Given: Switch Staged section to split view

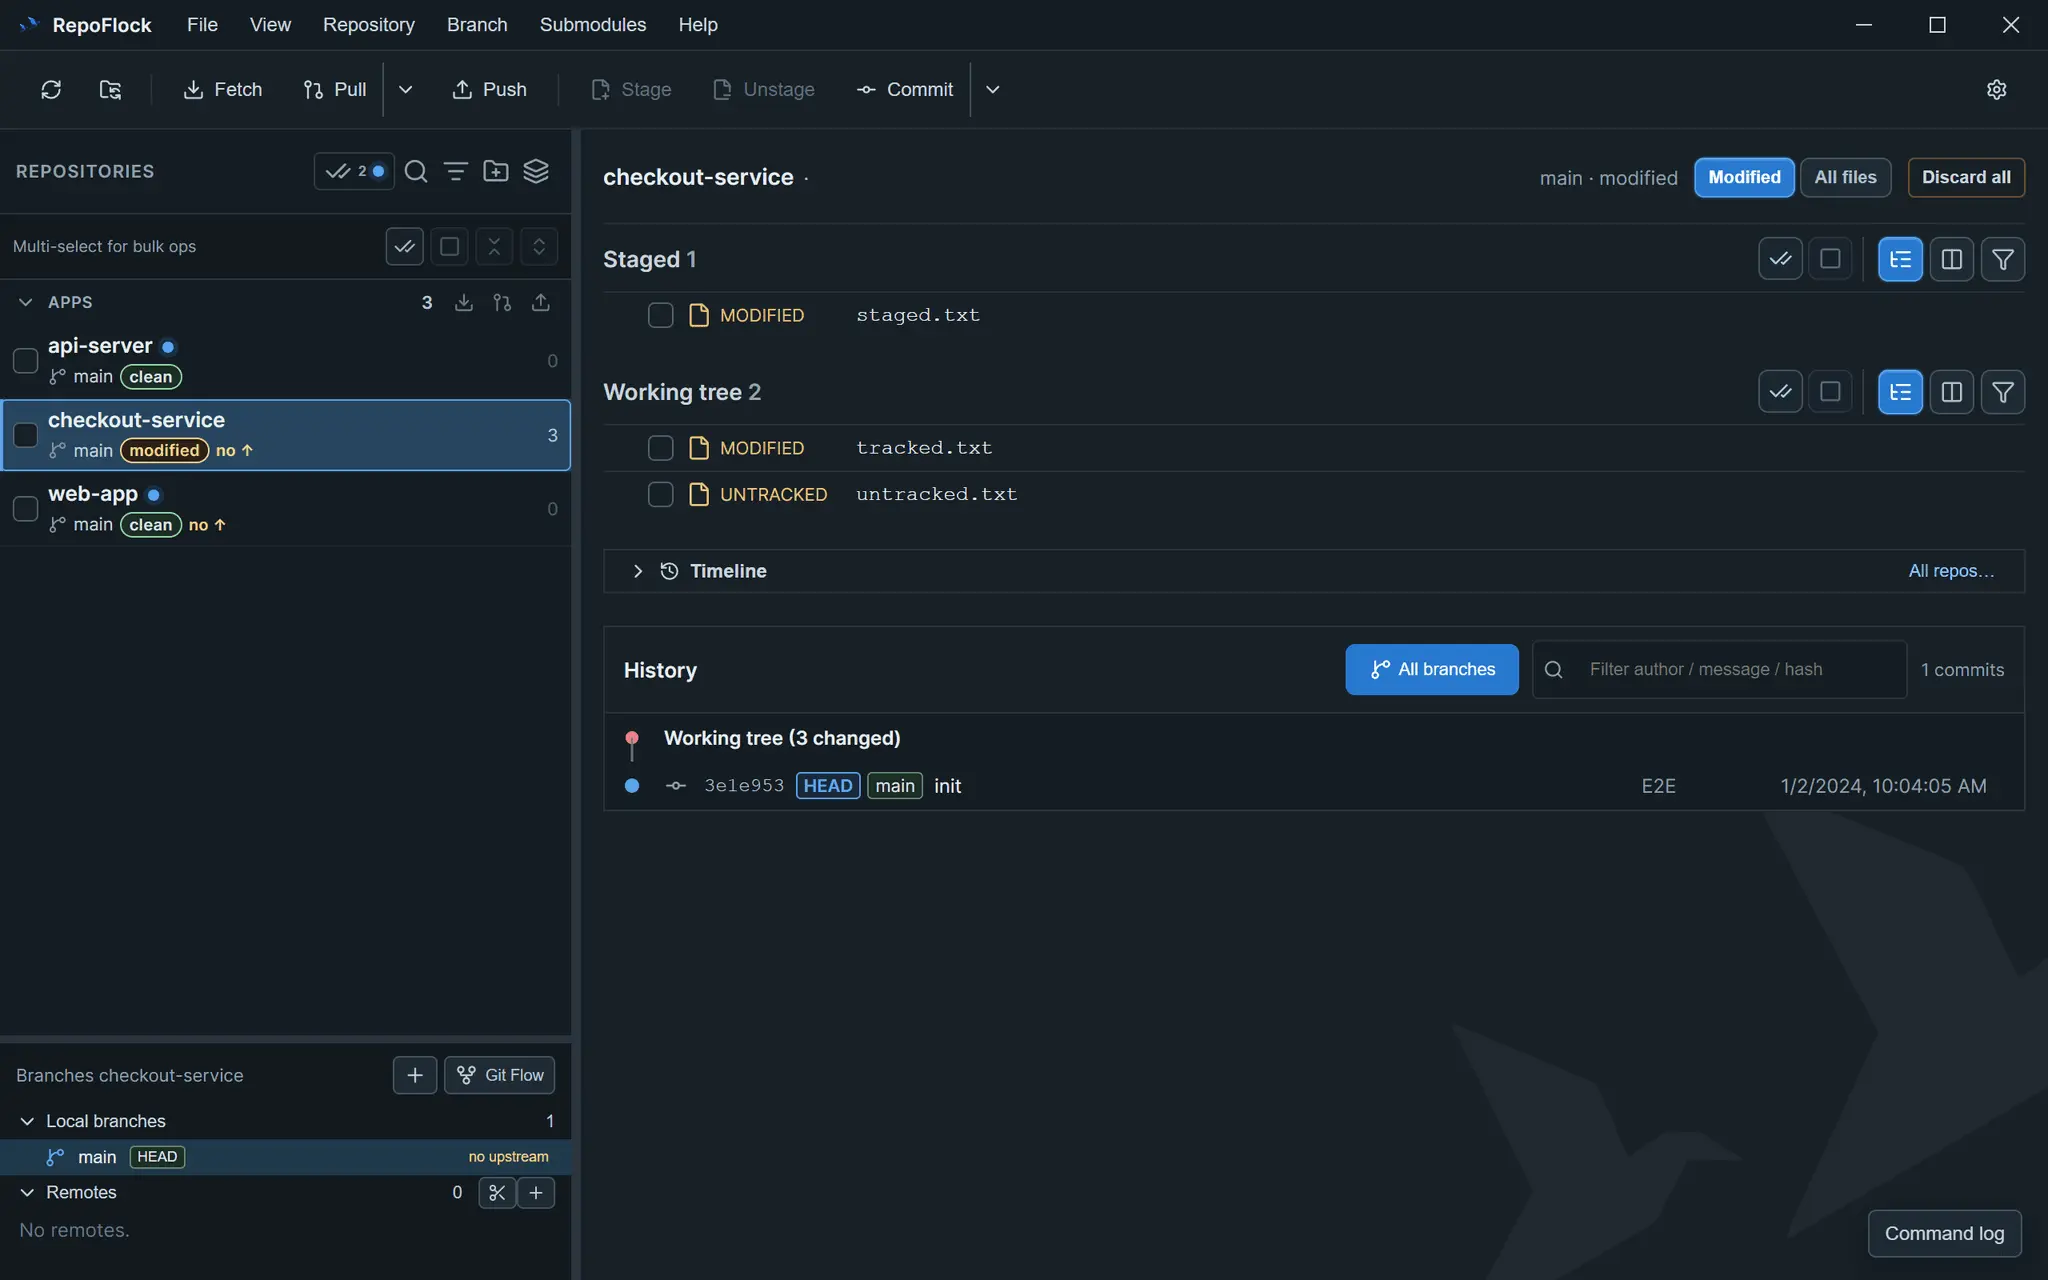Looking at the screenshot, I should pyautogui.click(x=1951, y=259).
